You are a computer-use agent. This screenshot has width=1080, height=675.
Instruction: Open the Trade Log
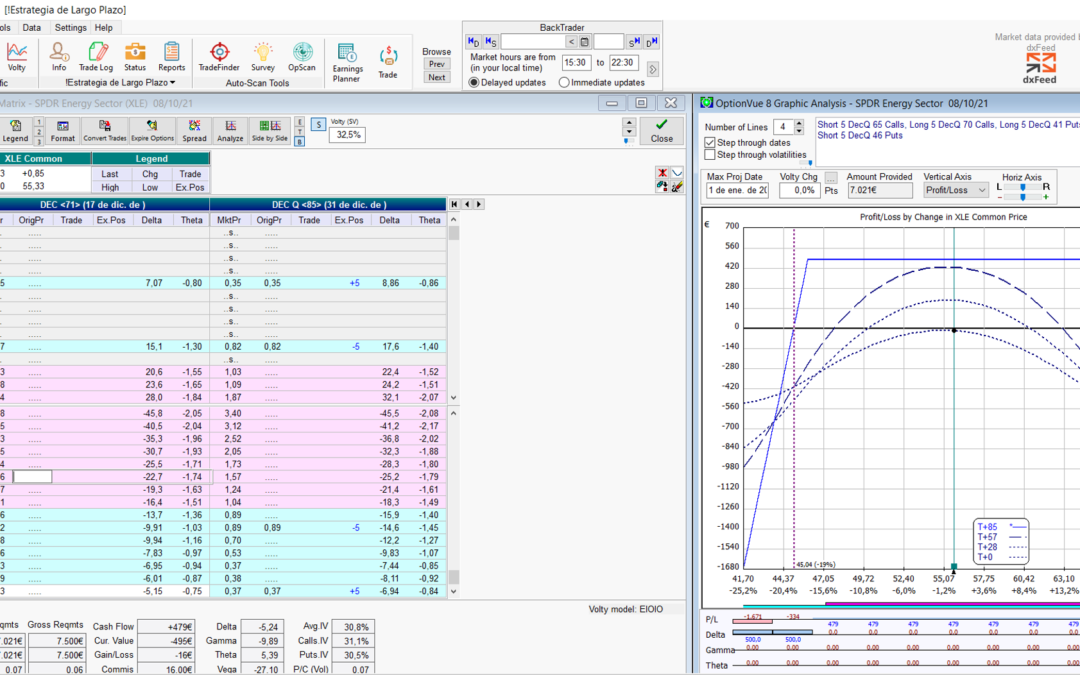coord(96,56)
